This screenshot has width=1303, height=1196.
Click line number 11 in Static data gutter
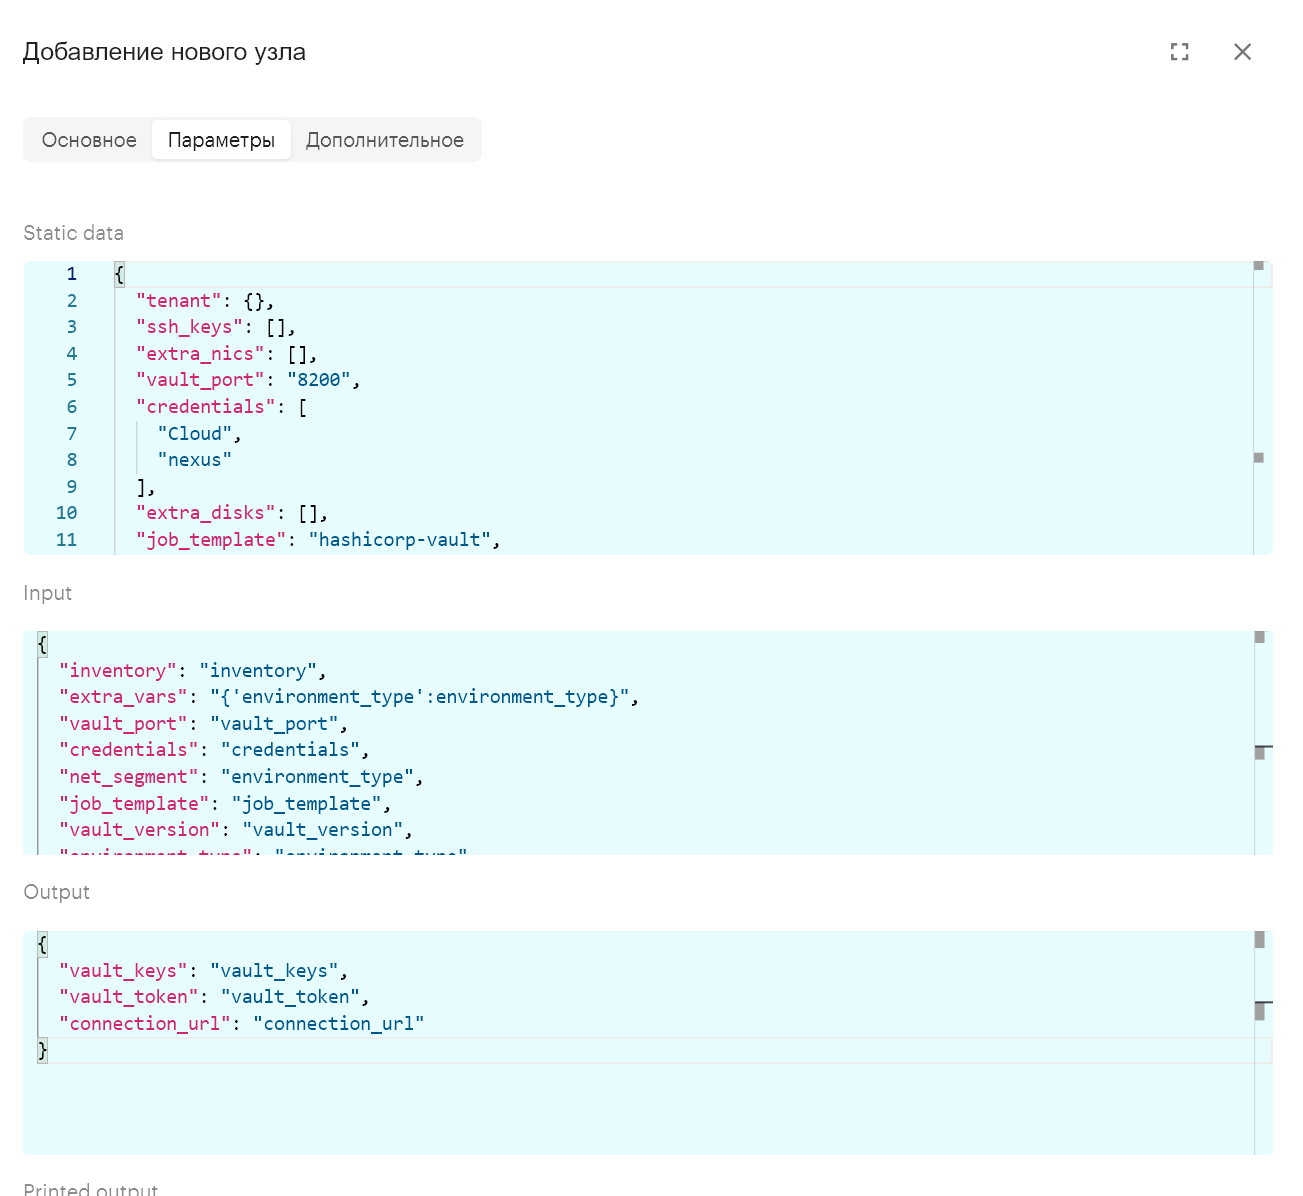[67, 540]
